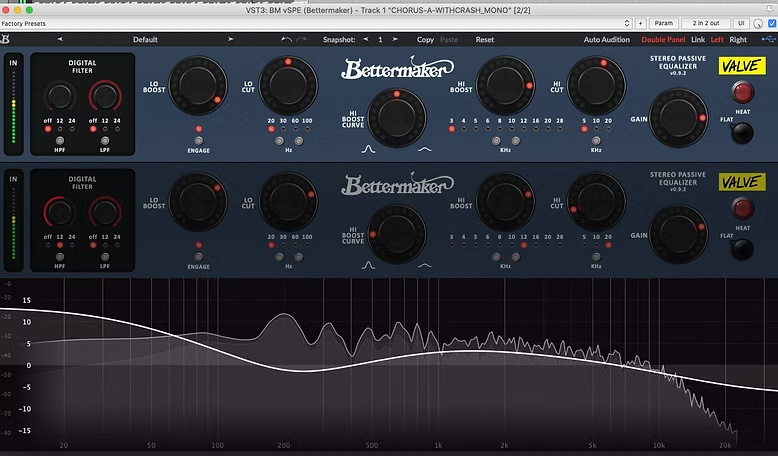The width and height of the screenshot is (778, 456).
Task: Click bottom panel left Hz step button
Action: (x=279, y=257)
